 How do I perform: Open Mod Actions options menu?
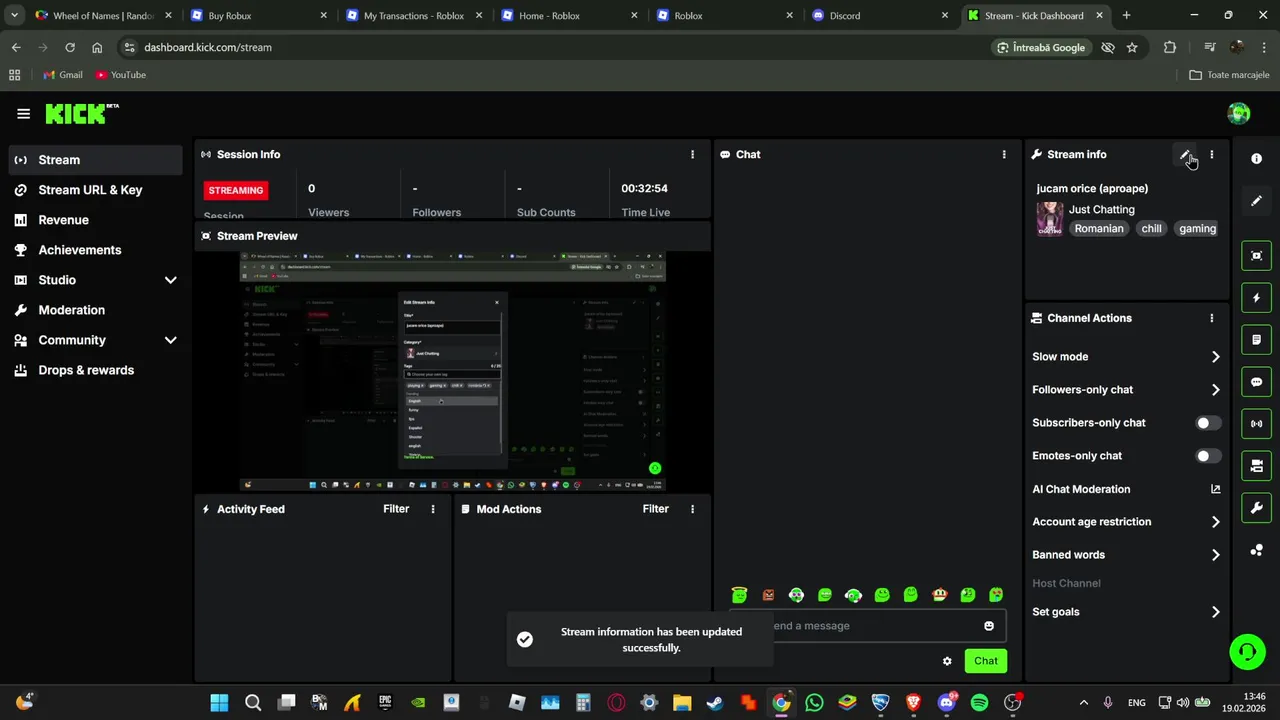click(692, 509)
